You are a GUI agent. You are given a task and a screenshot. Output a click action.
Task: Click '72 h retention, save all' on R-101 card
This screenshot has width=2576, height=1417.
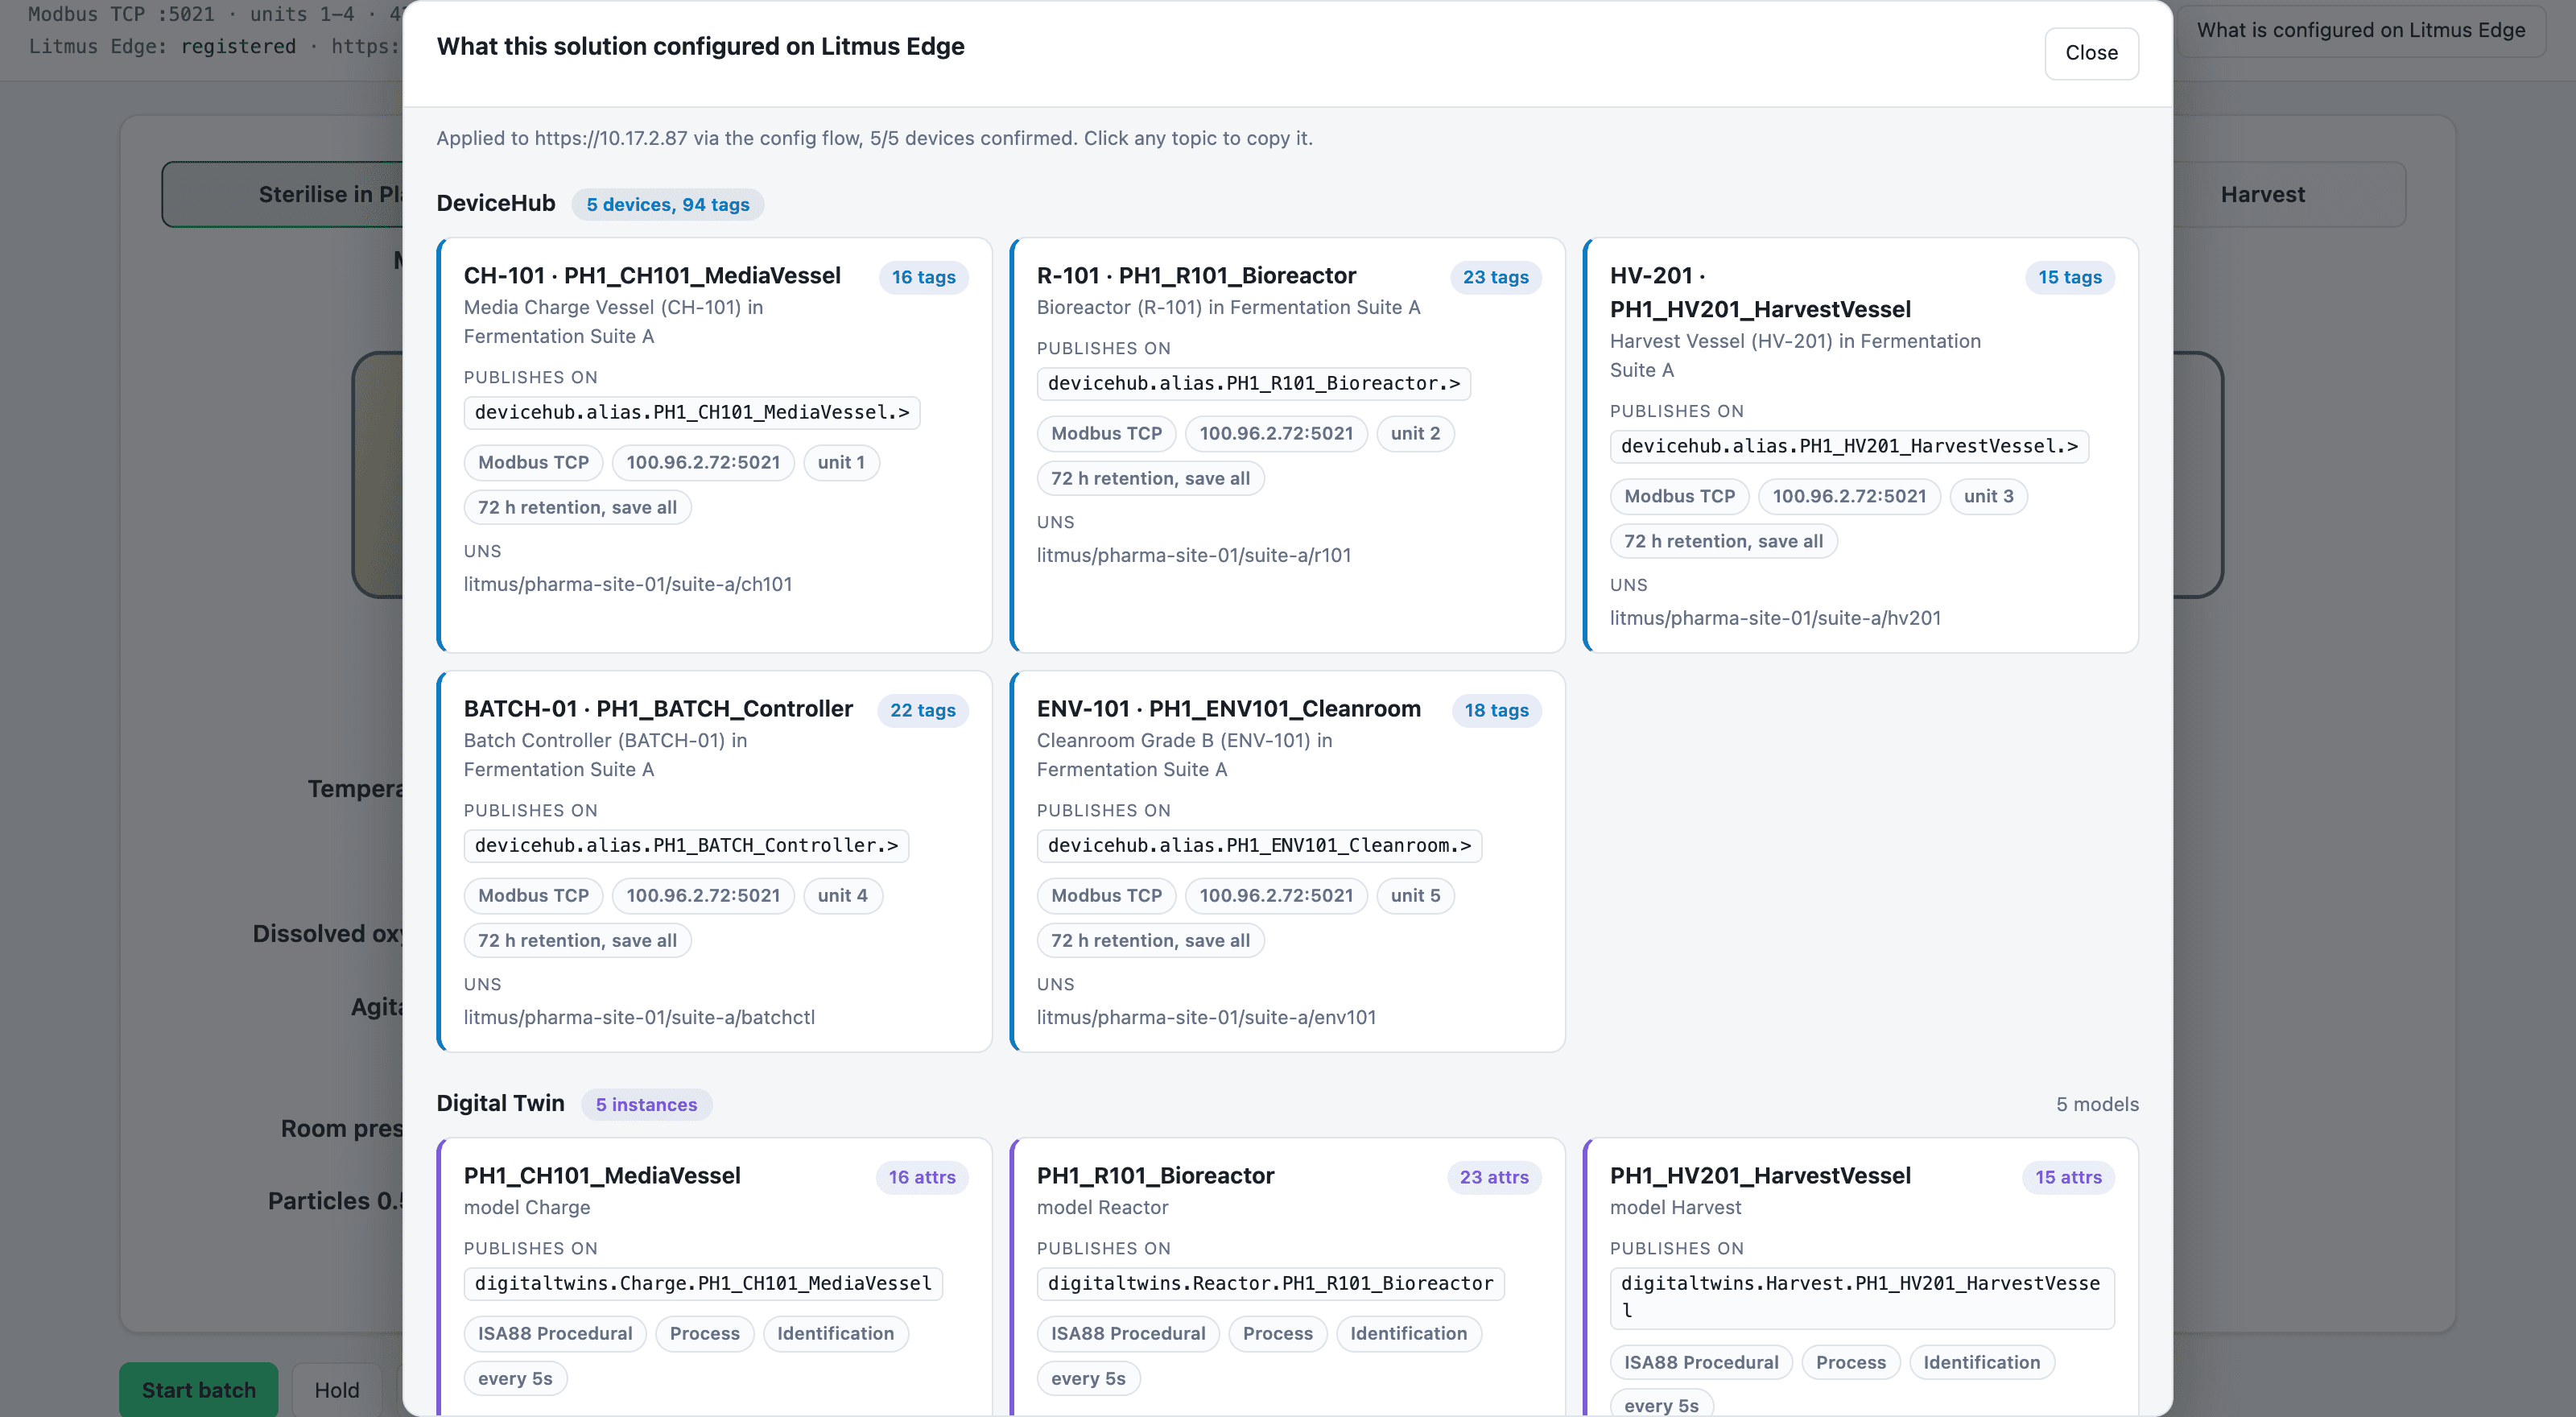1150,478
